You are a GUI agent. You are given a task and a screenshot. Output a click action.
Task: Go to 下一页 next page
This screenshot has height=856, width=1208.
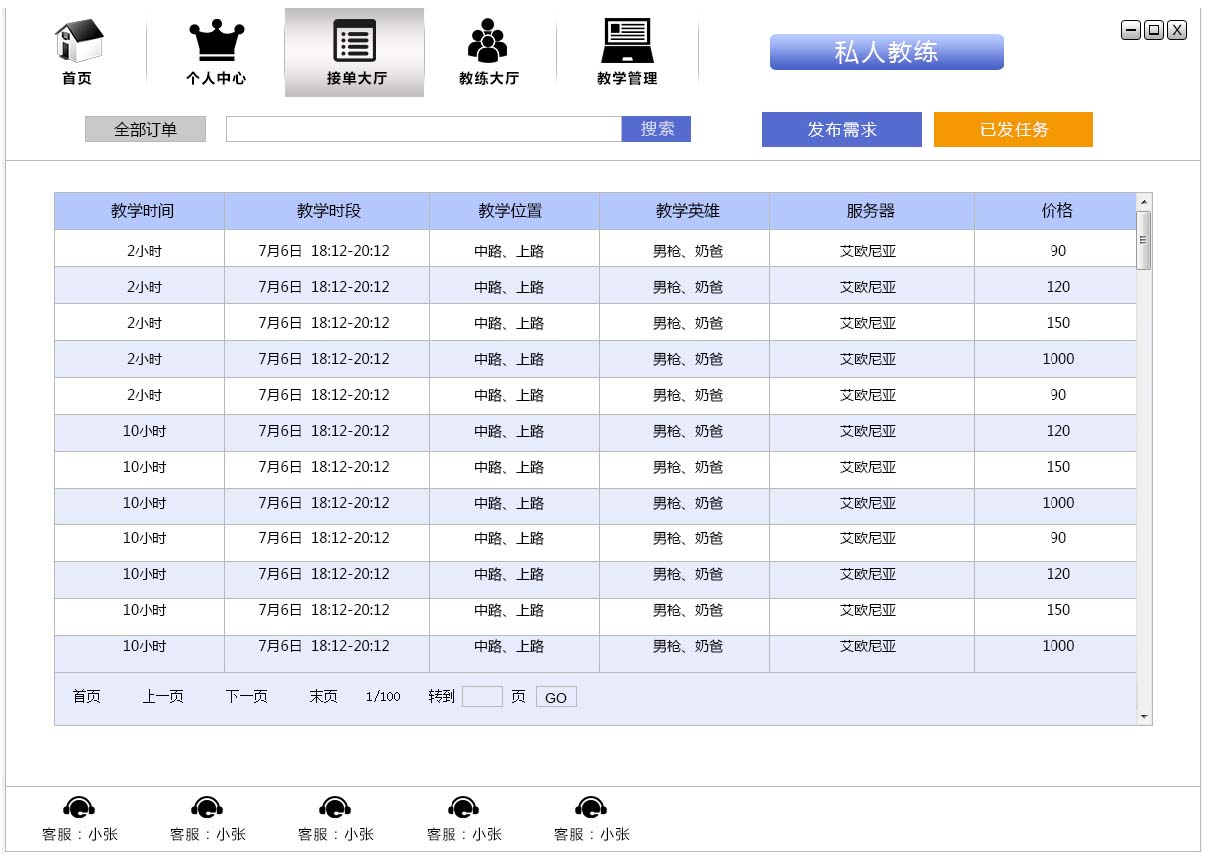pos(245,696)
